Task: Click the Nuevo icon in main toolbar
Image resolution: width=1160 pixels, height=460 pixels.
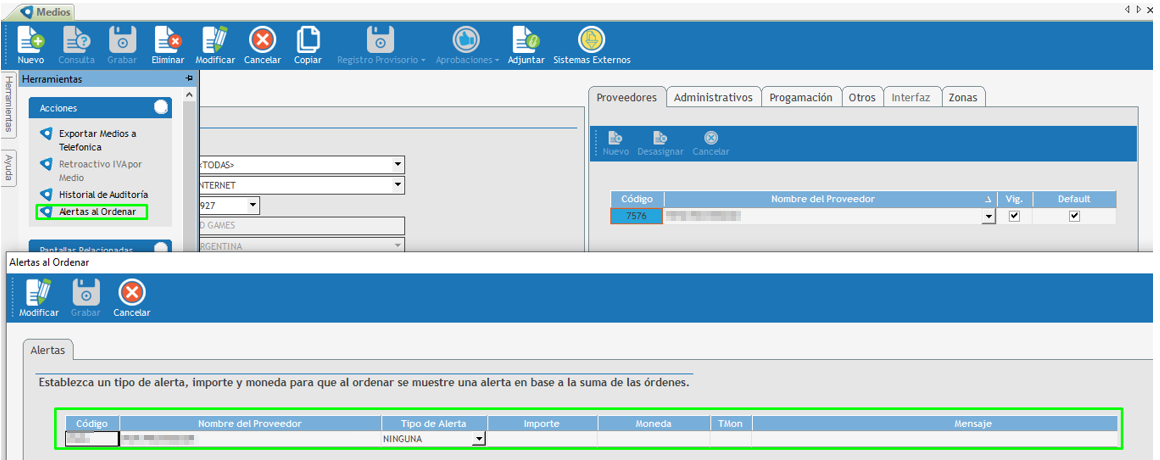Action: tap(31, 40)
